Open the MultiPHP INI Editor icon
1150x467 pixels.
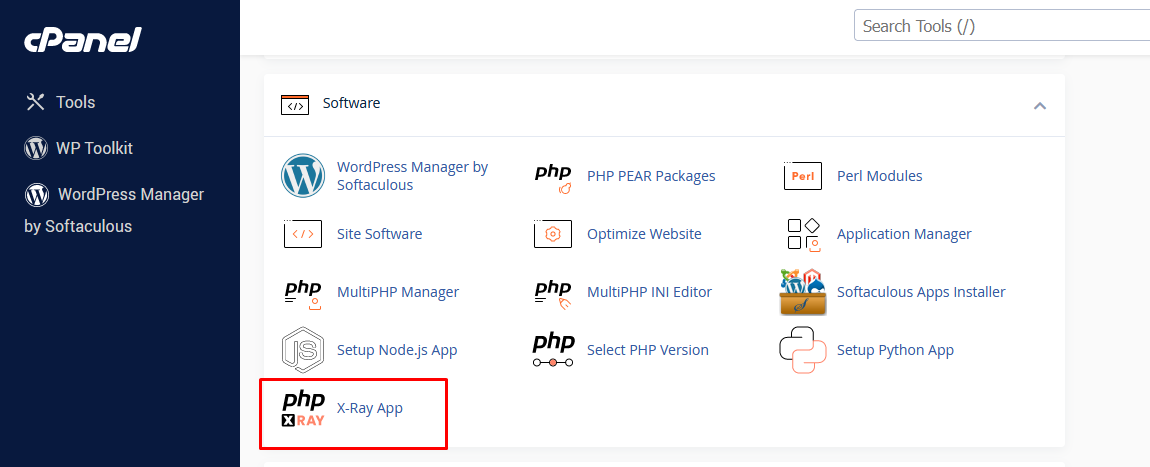552,293
